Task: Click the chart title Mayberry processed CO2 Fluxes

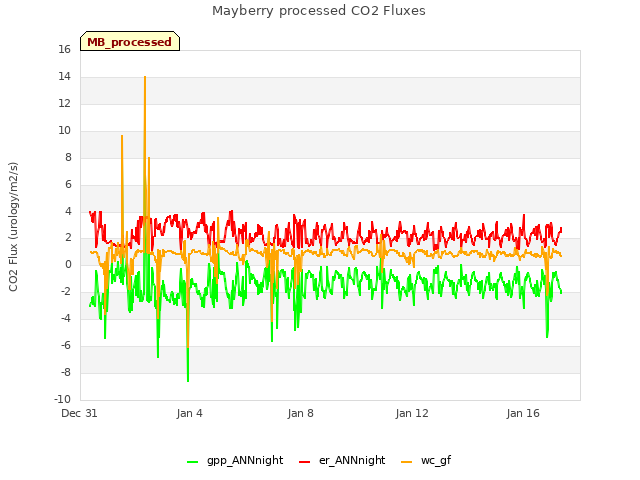Action: click(319, 11)
